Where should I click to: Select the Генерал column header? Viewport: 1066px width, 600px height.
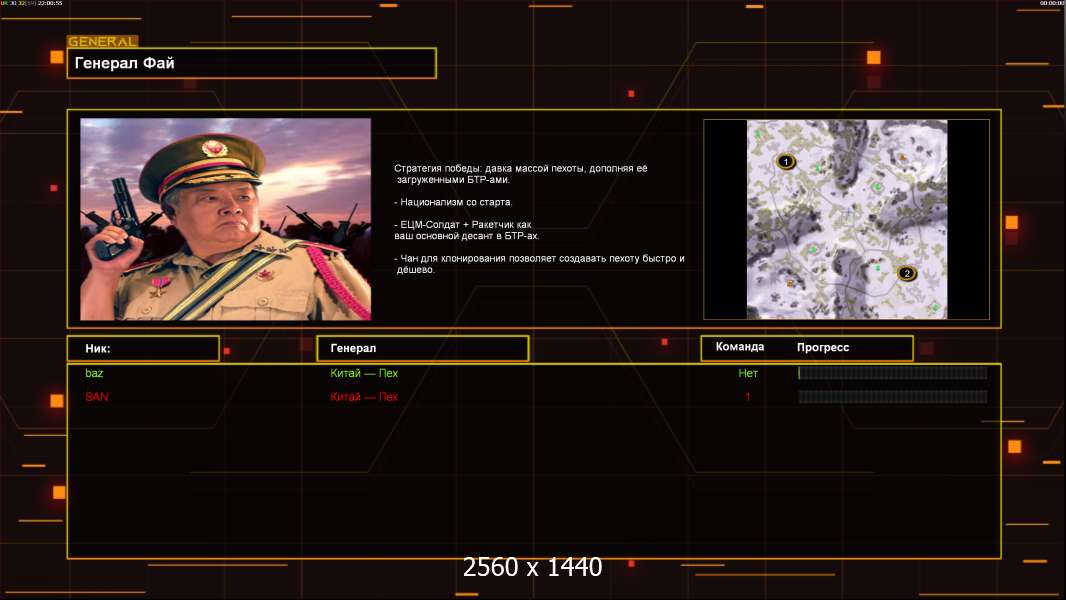[x=422, y=348]
